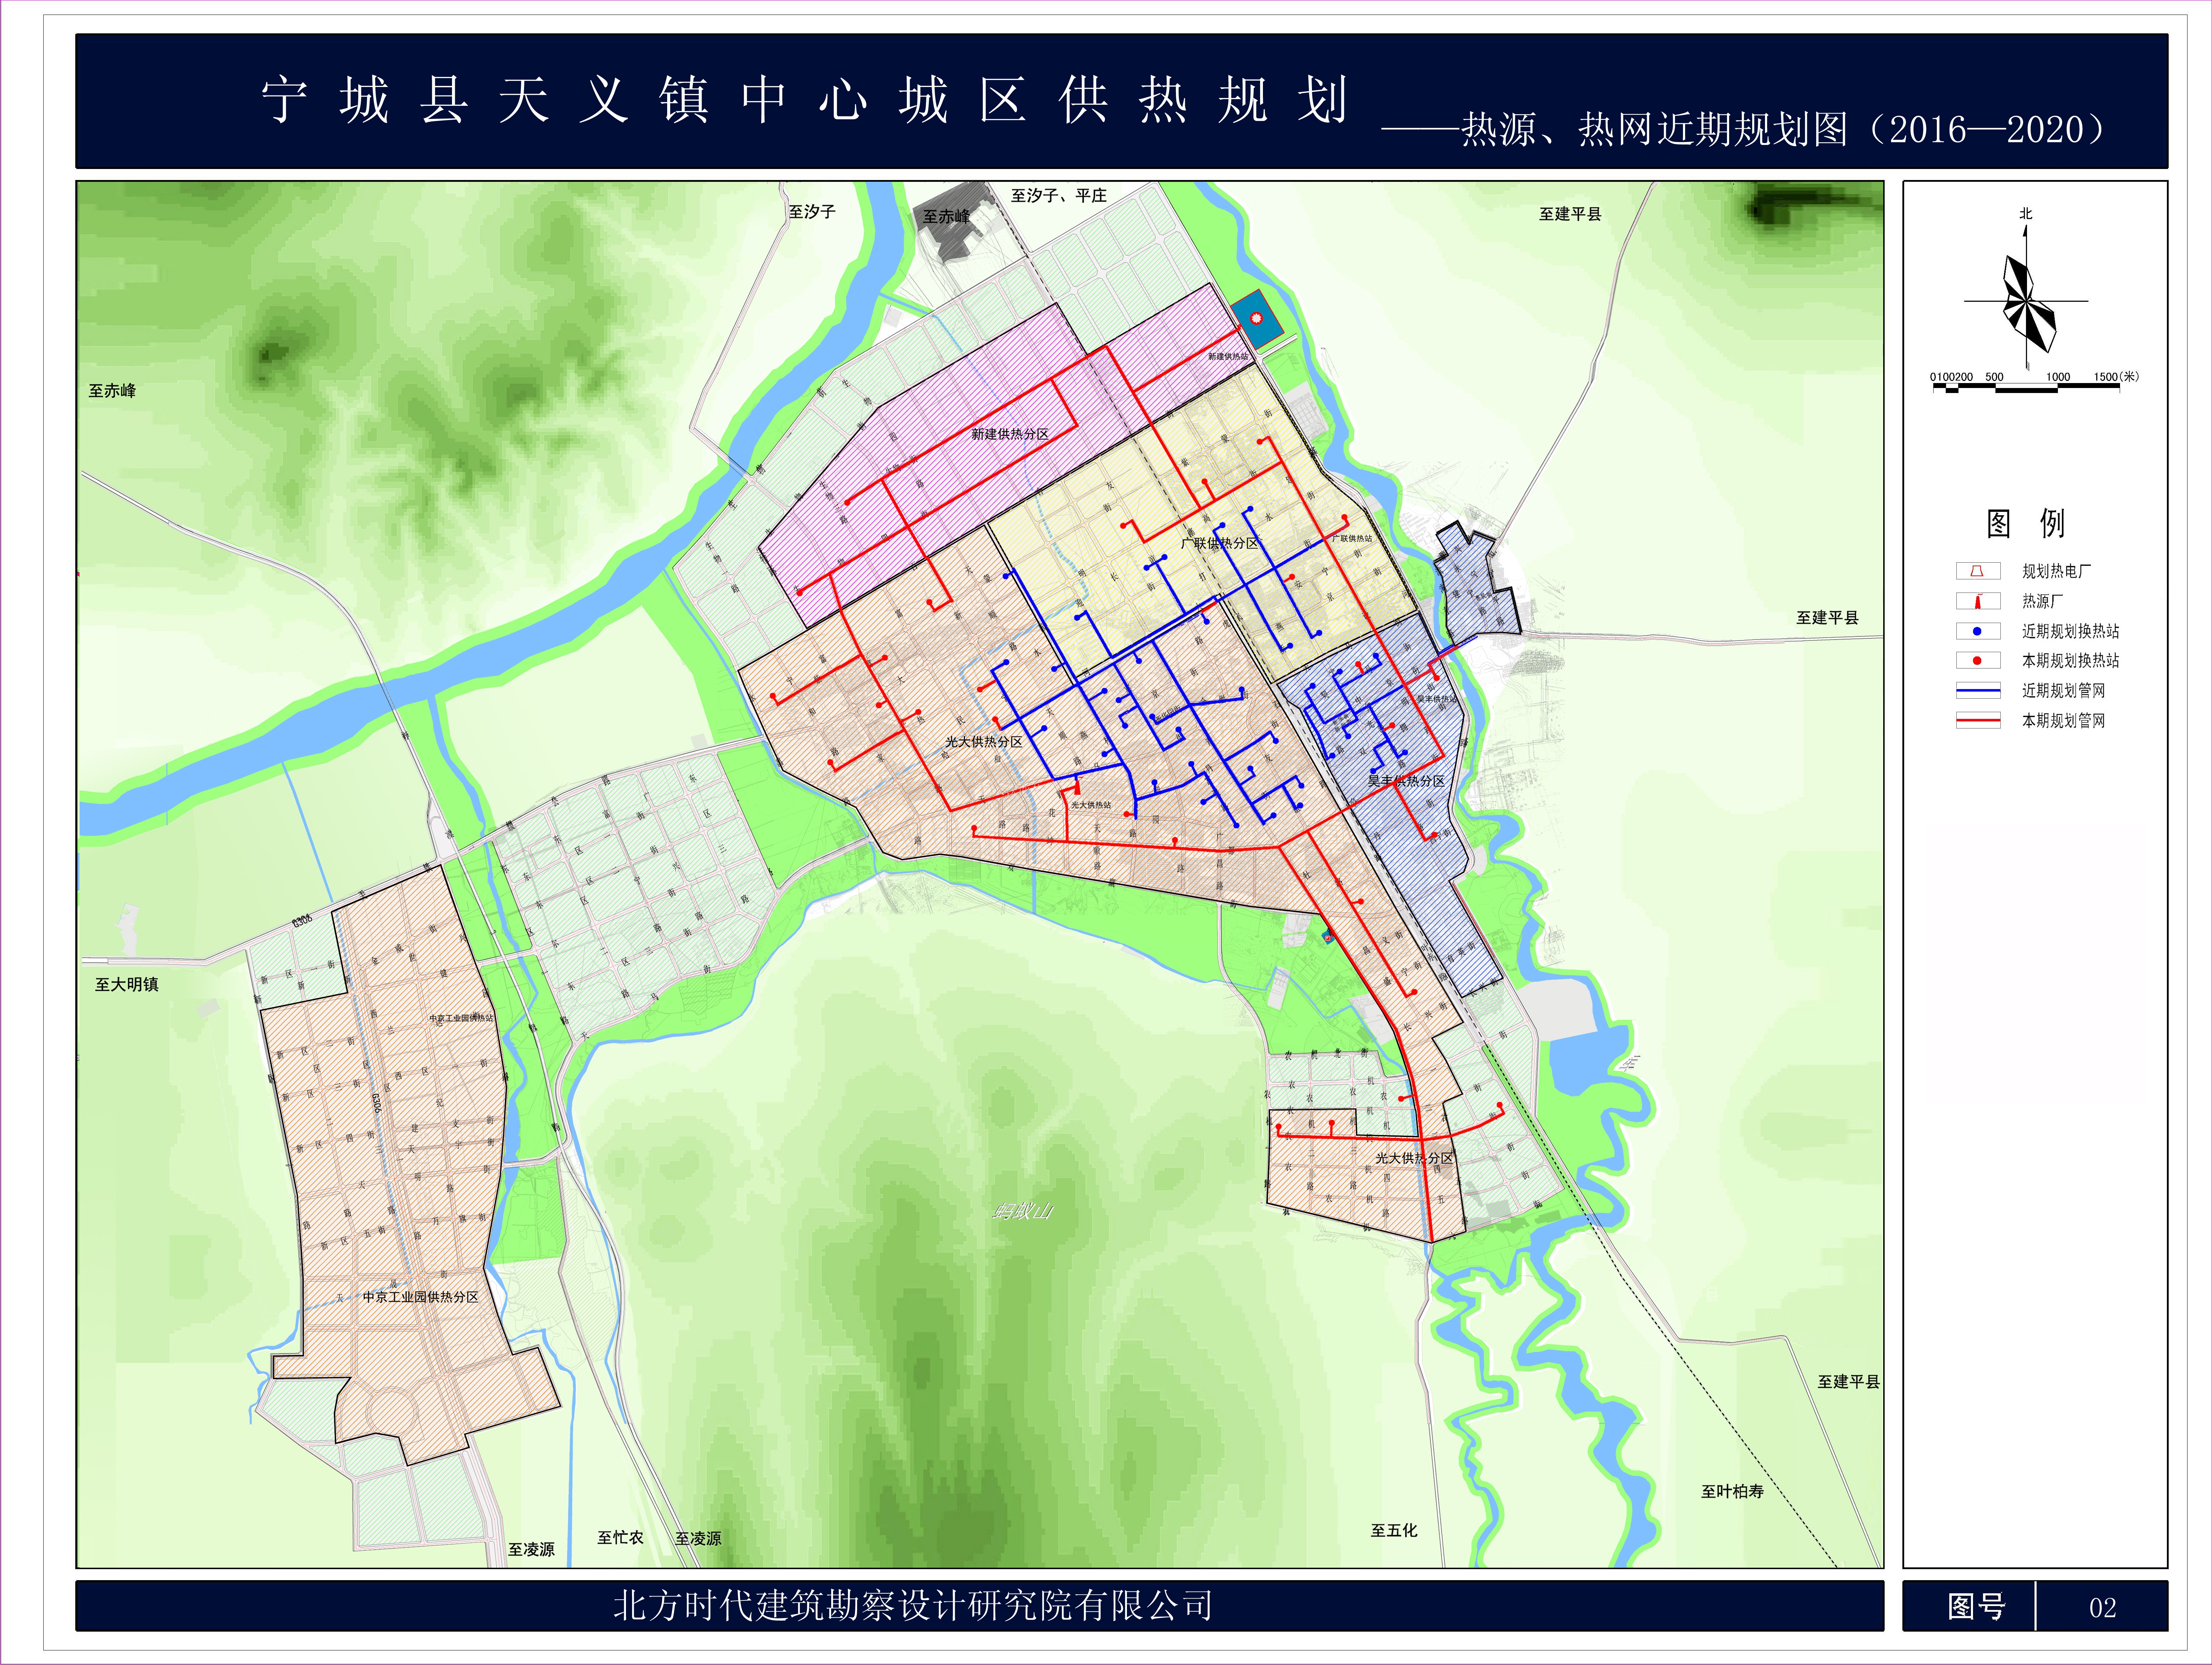The image size is (2212, 1665).
Task: Click the 至建平县 label at the bottom right
Action: point(1849,1382)
